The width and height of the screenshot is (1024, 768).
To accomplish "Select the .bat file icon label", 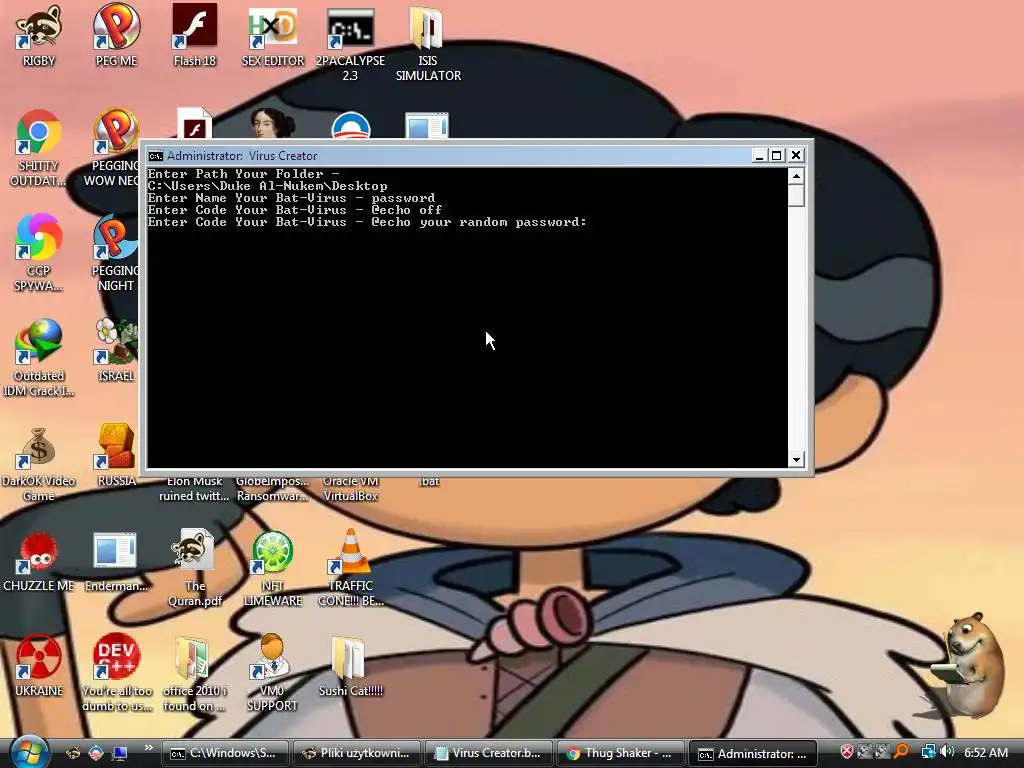I will click(429, 482).
